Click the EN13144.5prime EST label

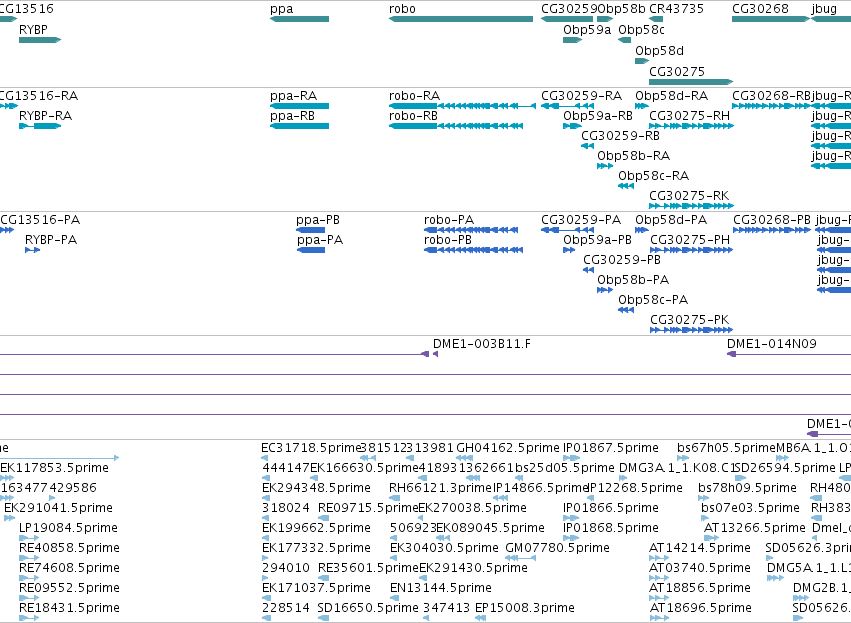pyautogui.click(x=441, y=588)
